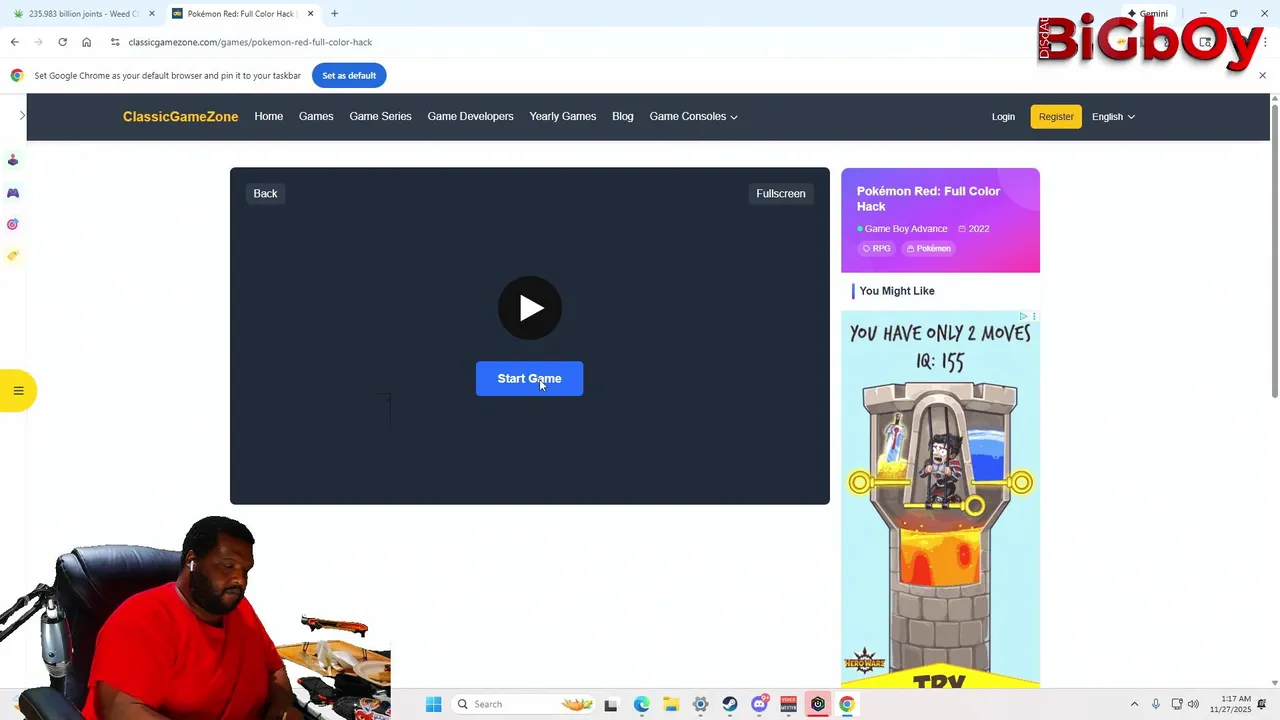Click the round play button in the game area
This screenshot has width=1280, height=720.
530,308
